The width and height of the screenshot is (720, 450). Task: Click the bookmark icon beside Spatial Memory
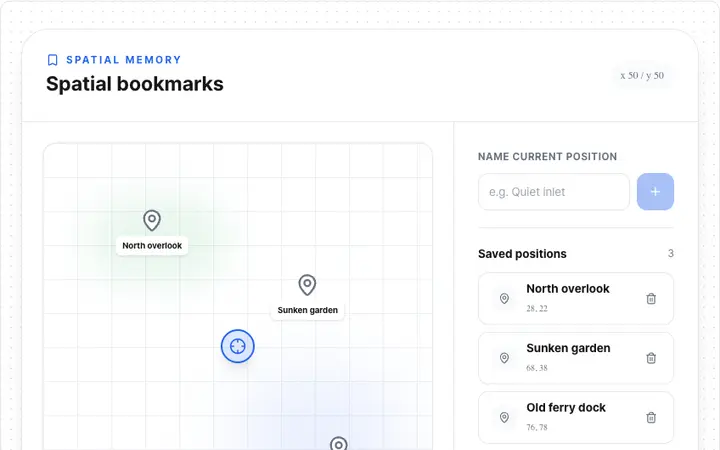53,60
